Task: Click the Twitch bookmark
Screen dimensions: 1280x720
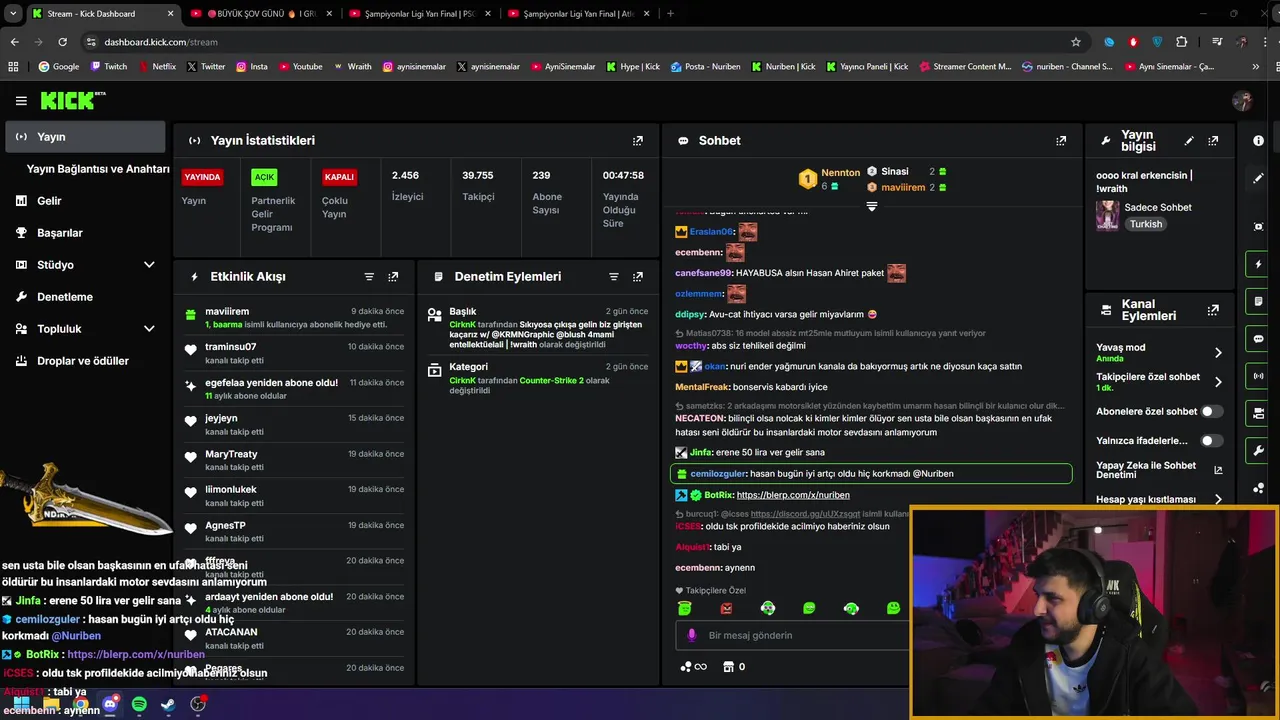Action: coord(109,67)
